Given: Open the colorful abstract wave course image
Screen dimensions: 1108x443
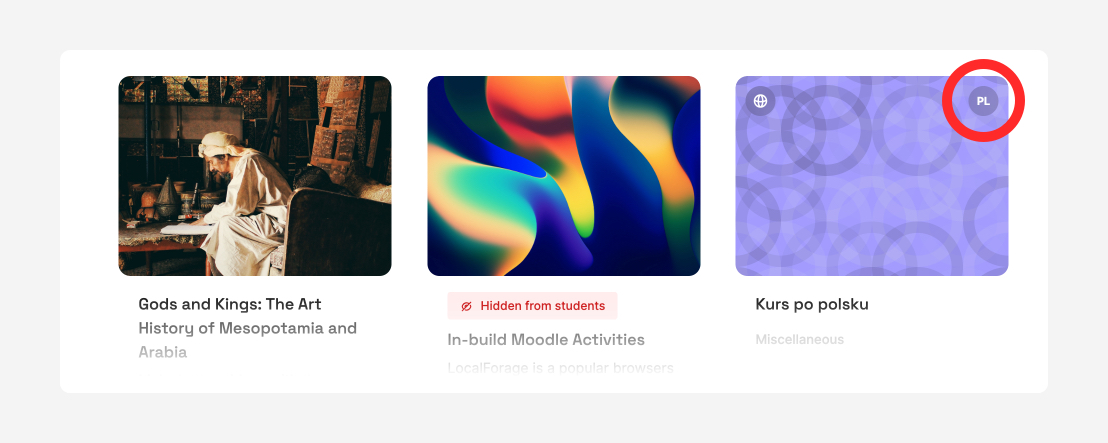Looking at the screenshot, I should click(564, 176).
